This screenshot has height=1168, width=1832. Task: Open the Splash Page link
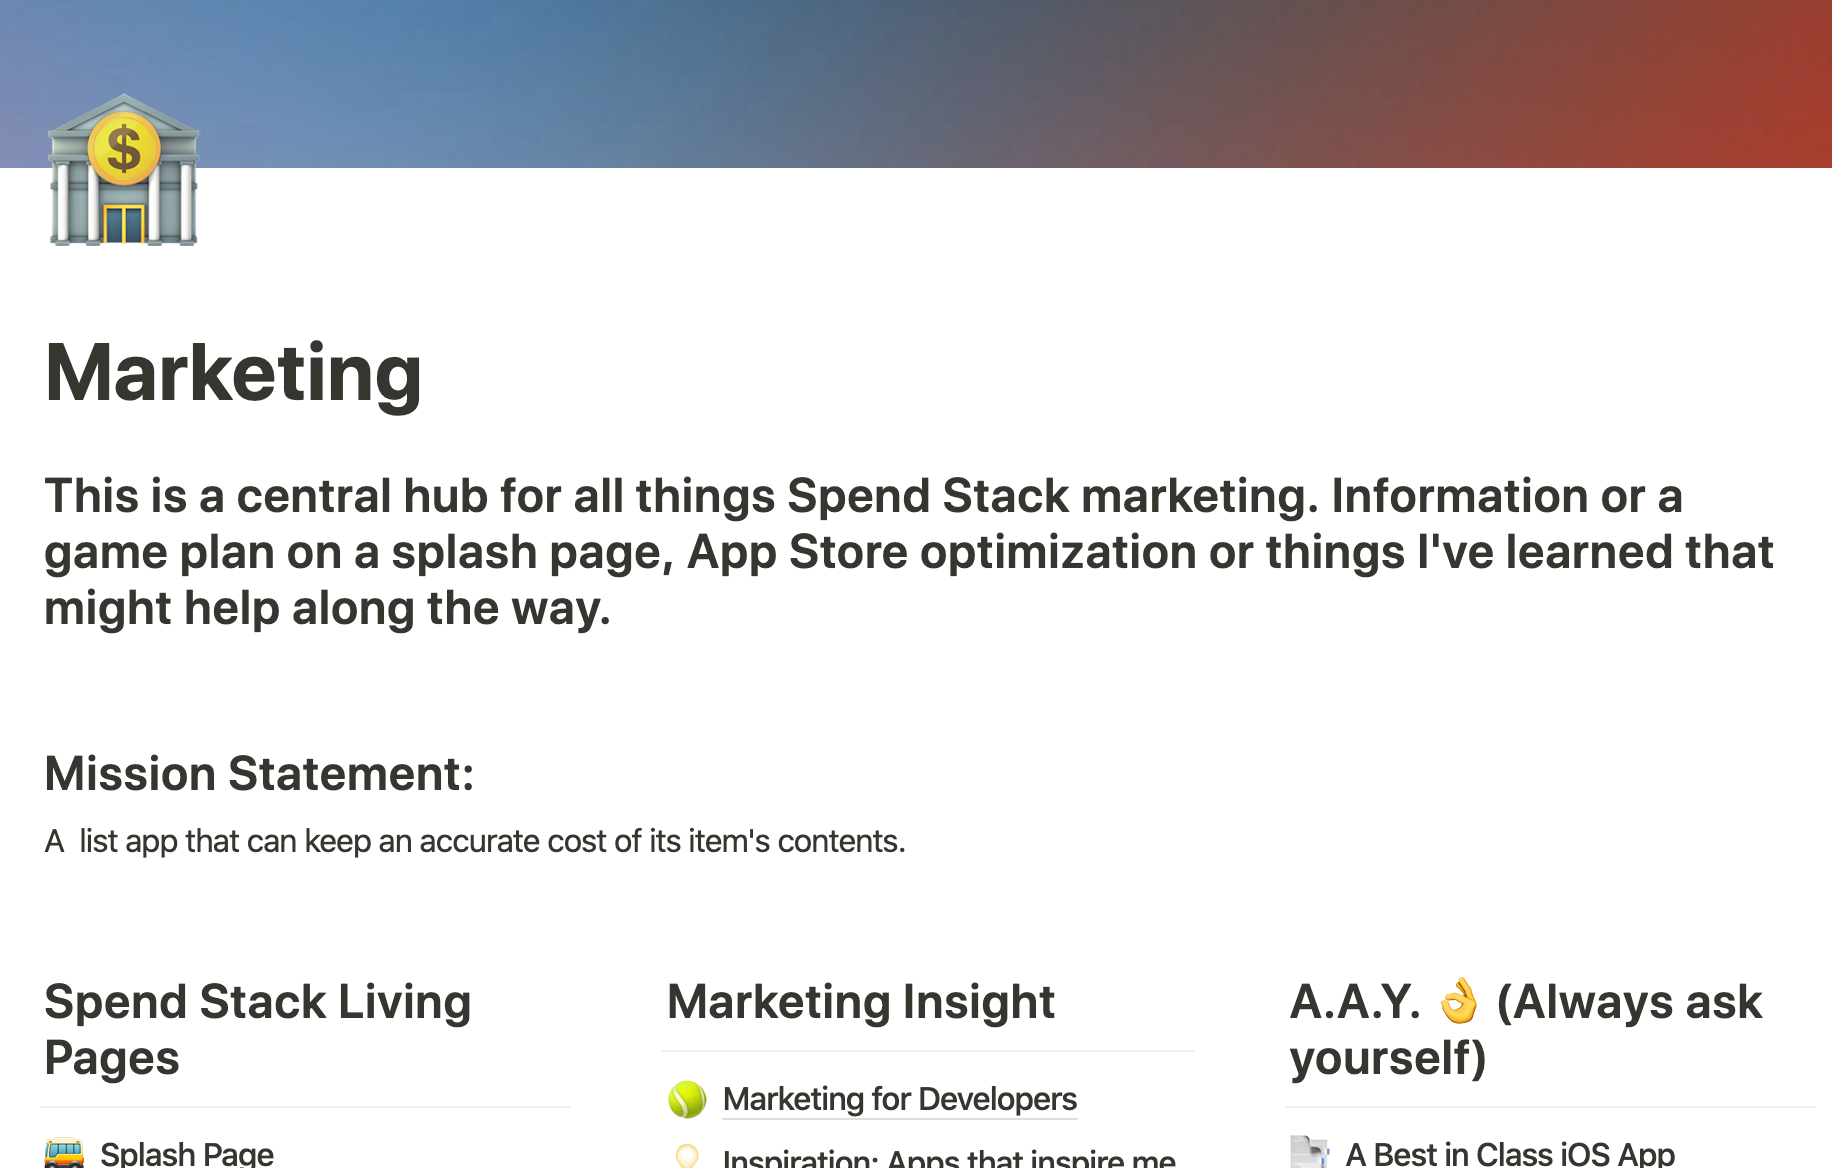(x=187, y=1153)
